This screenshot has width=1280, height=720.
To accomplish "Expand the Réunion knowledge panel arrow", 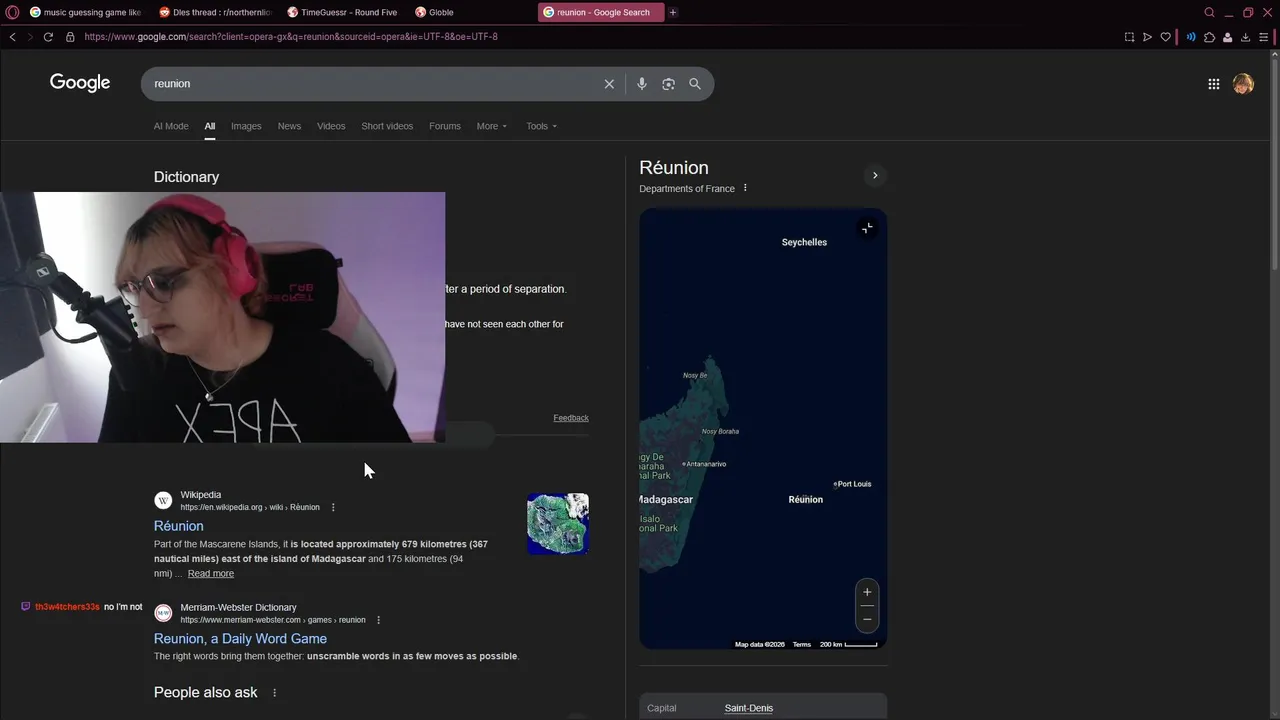I will [875, 176].
